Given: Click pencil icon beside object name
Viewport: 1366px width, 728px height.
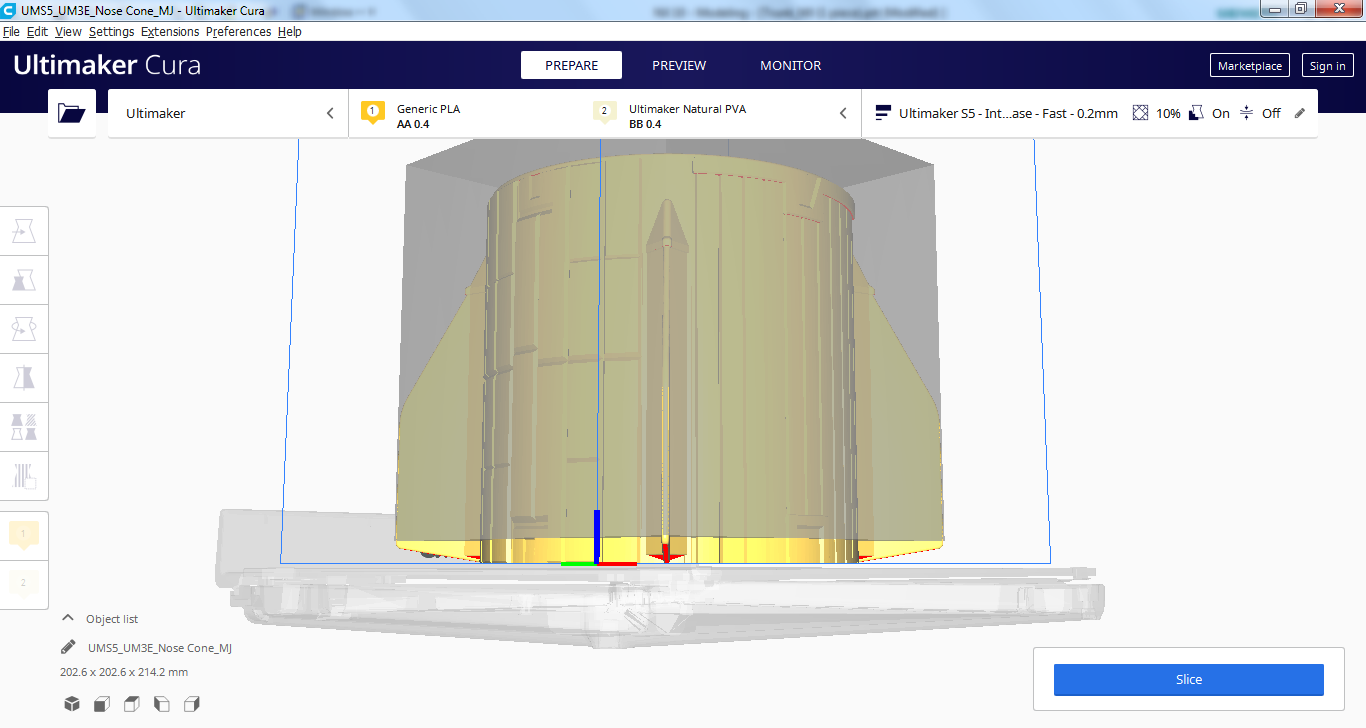Looking at the screenshot, I should click(x=68, y=648).
